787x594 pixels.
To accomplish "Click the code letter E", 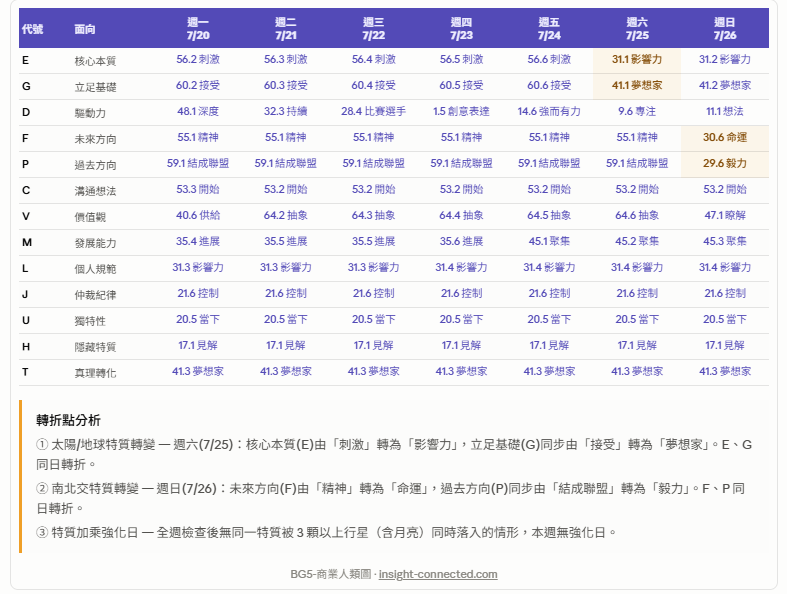I will point(25,60).
